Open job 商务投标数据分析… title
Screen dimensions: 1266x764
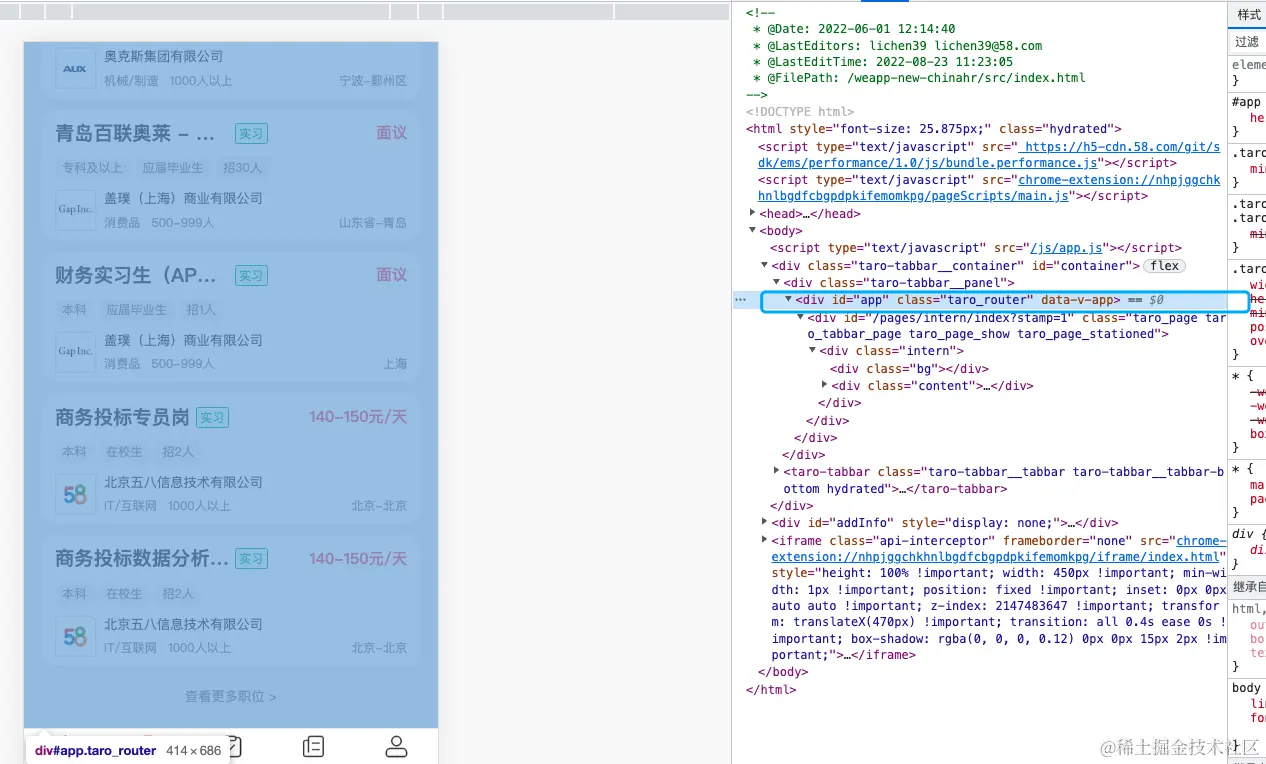point(142,560)
